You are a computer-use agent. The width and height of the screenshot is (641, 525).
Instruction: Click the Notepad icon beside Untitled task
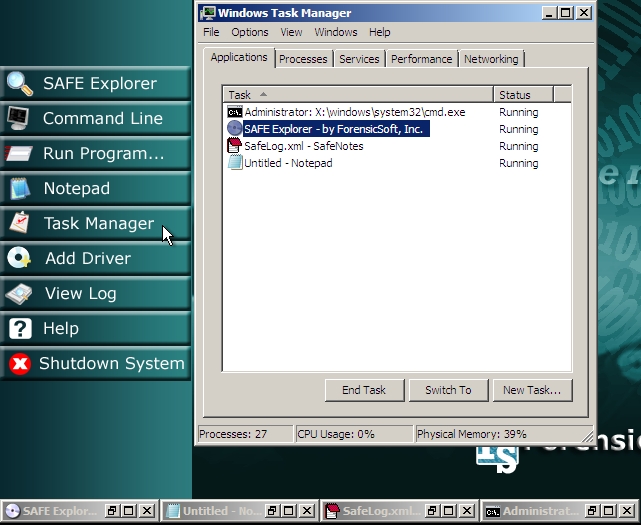pyautogui.click(x=235, y=163)
